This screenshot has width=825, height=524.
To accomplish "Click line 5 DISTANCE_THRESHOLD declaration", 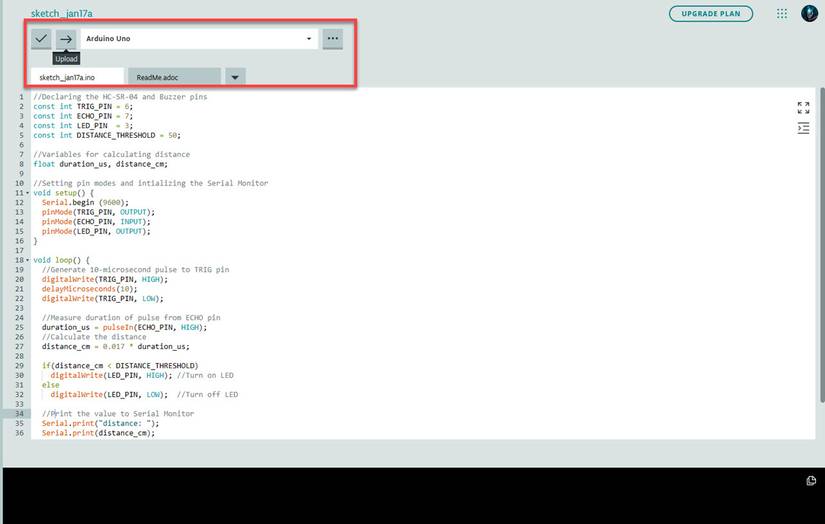I will [x=107, y=135].
